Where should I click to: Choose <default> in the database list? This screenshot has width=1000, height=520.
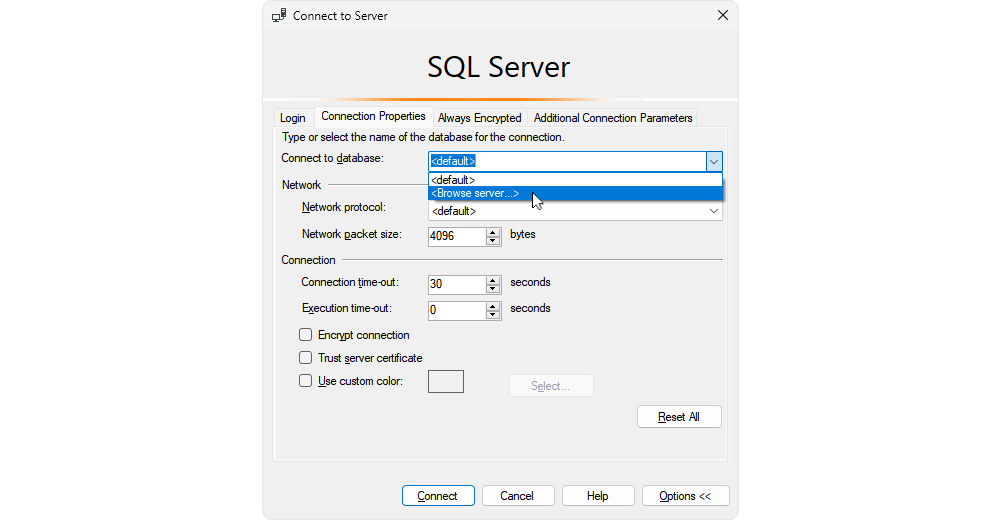(x=575, y=180)
